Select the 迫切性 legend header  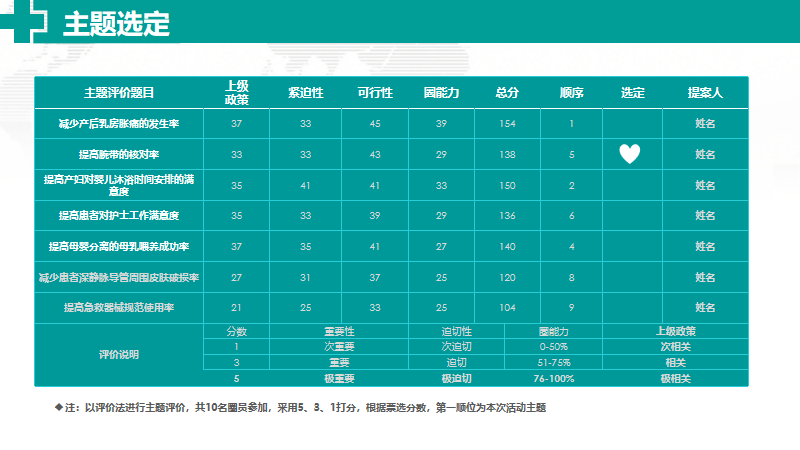point(457,332)
